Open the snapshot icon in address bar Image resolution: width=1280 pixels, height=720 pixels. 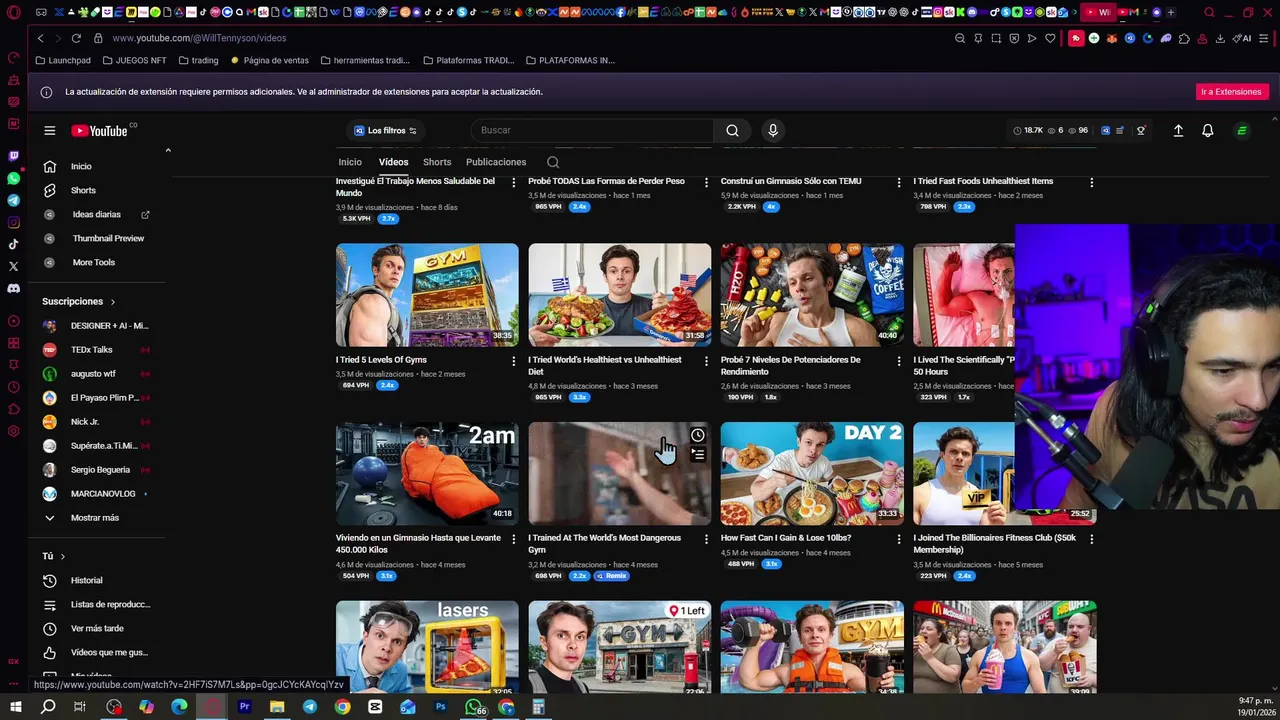click(996, 38)
